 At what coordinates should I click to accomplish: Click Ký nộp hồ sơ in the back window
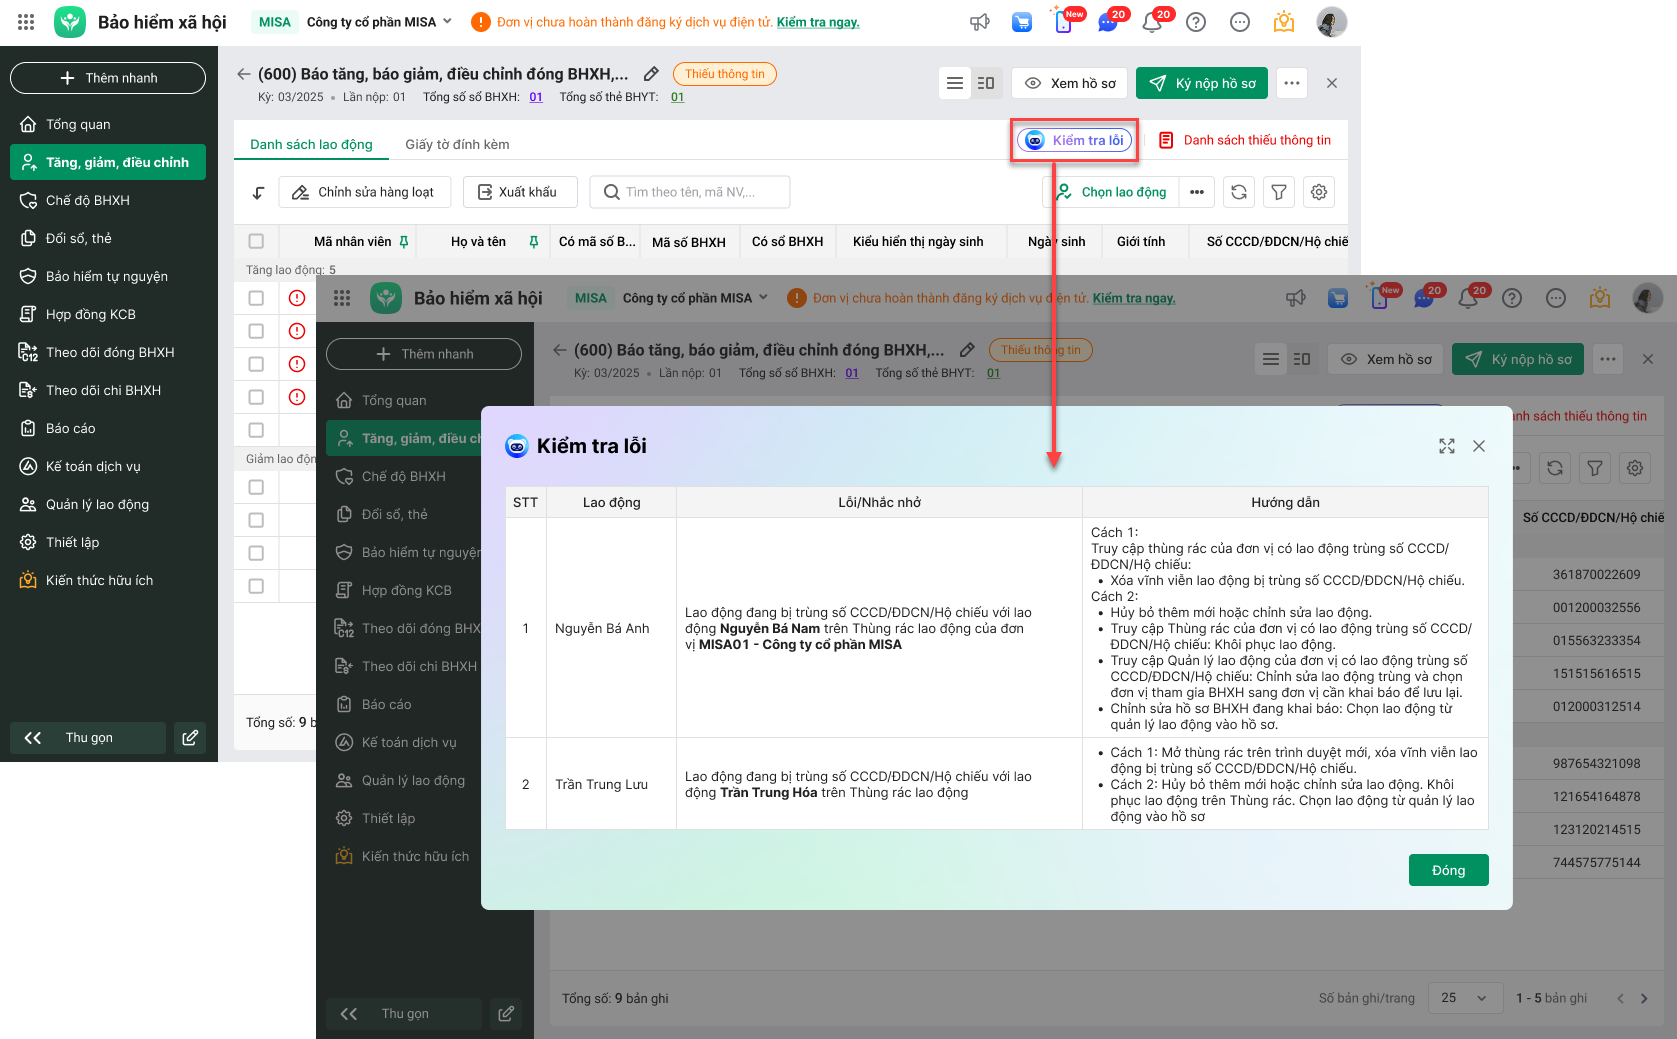click(x=1202, y=83)
